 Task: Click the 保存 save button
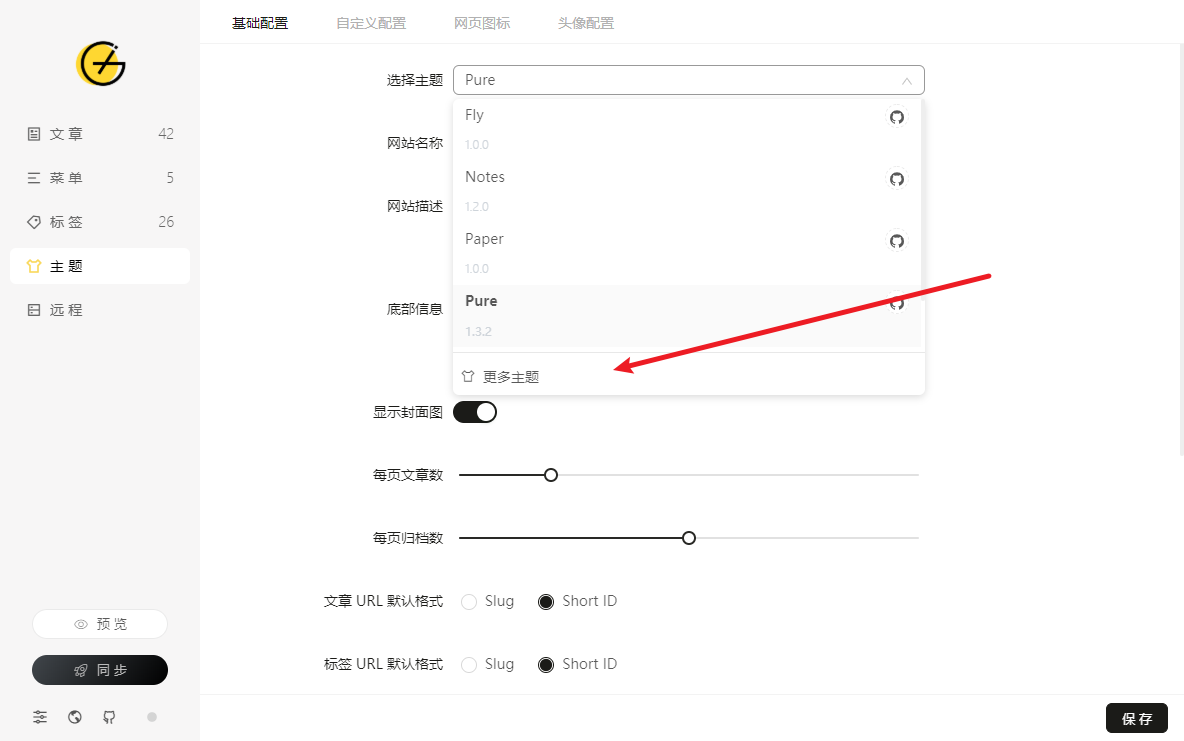(x=1137, y=718)
